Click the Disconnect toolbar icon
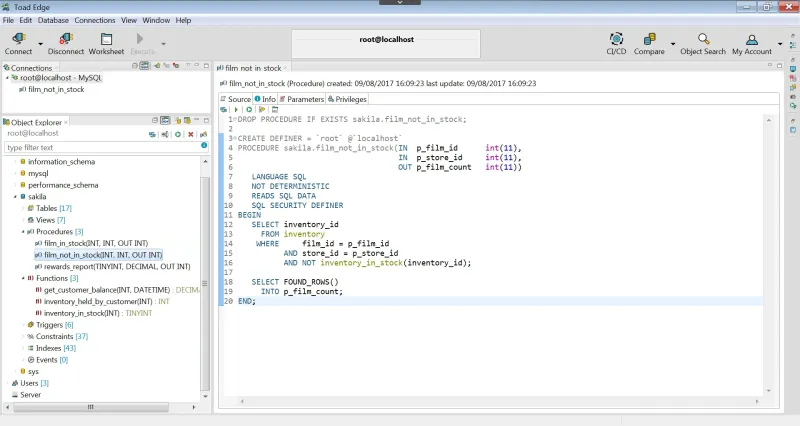Screen dimensions: 800x426 pos(66,39)
